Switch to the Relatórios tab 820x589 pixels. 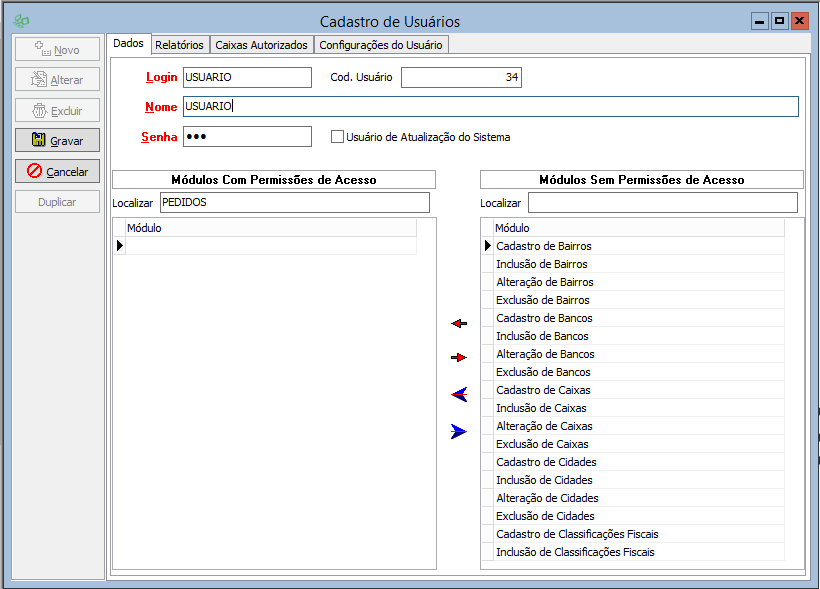point(180,45)
